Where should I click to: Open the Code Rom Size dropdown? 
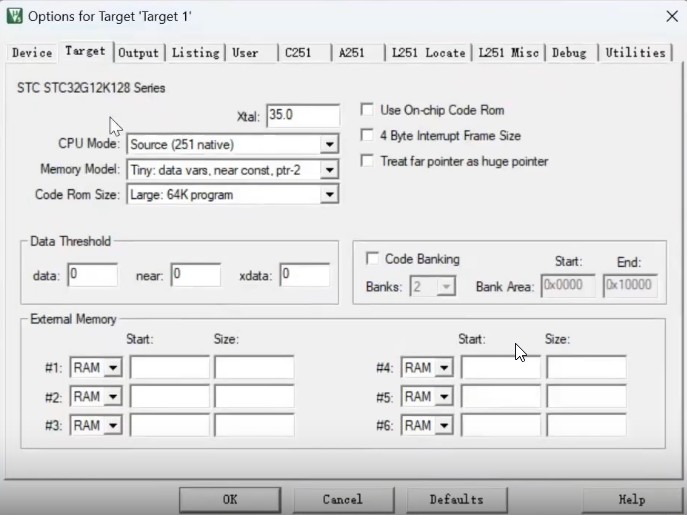pyautogui.click(x=329, y=195)
